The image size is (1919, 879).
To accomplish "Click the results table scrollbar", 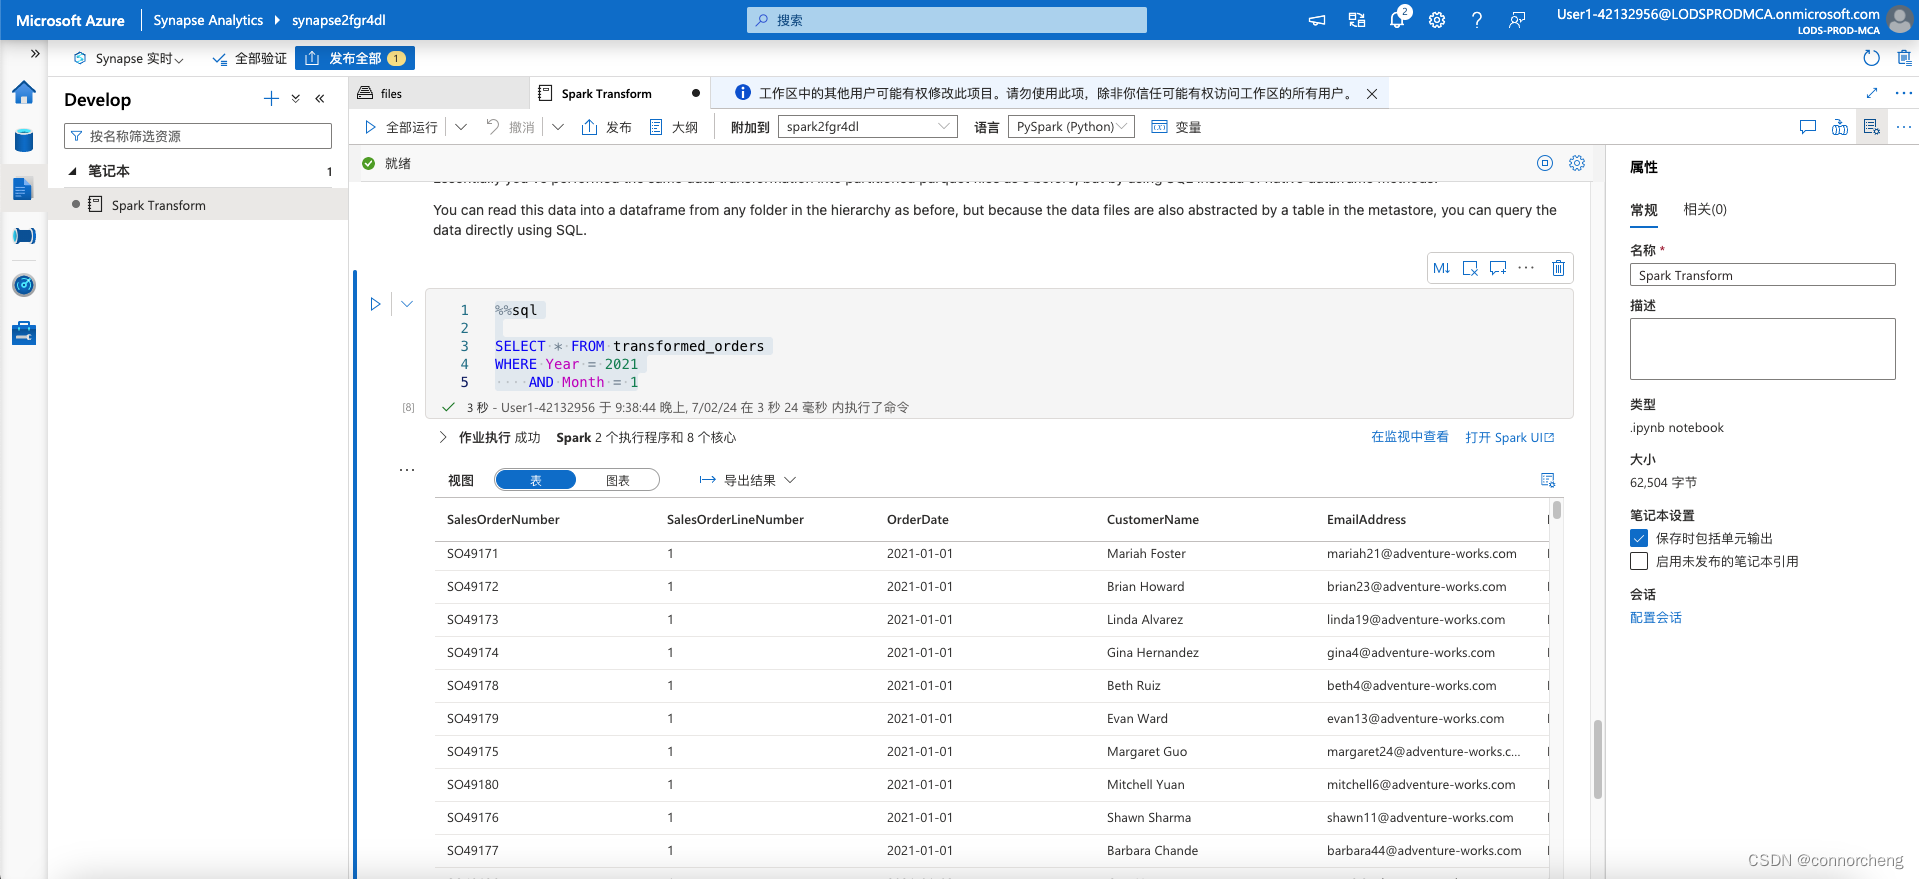I will coord(1557,510).
